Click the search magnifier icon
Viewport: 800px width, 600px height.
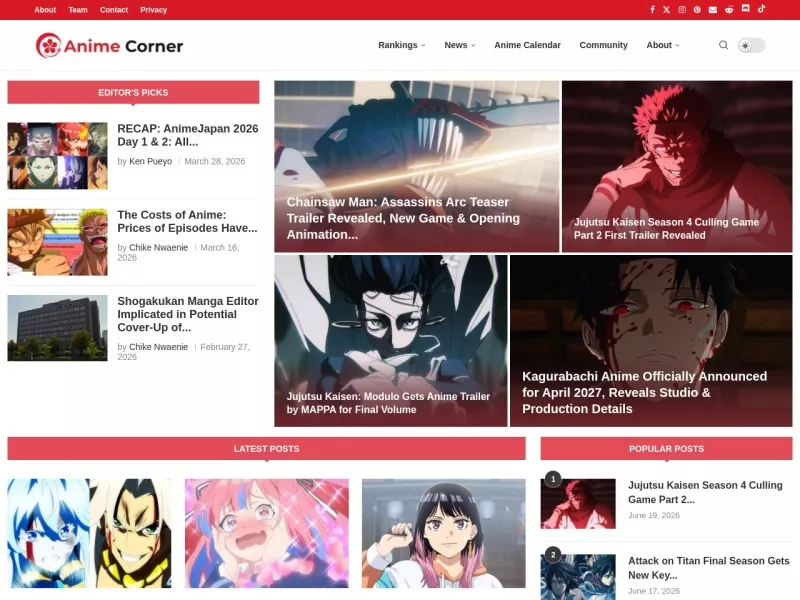[723, 45]
